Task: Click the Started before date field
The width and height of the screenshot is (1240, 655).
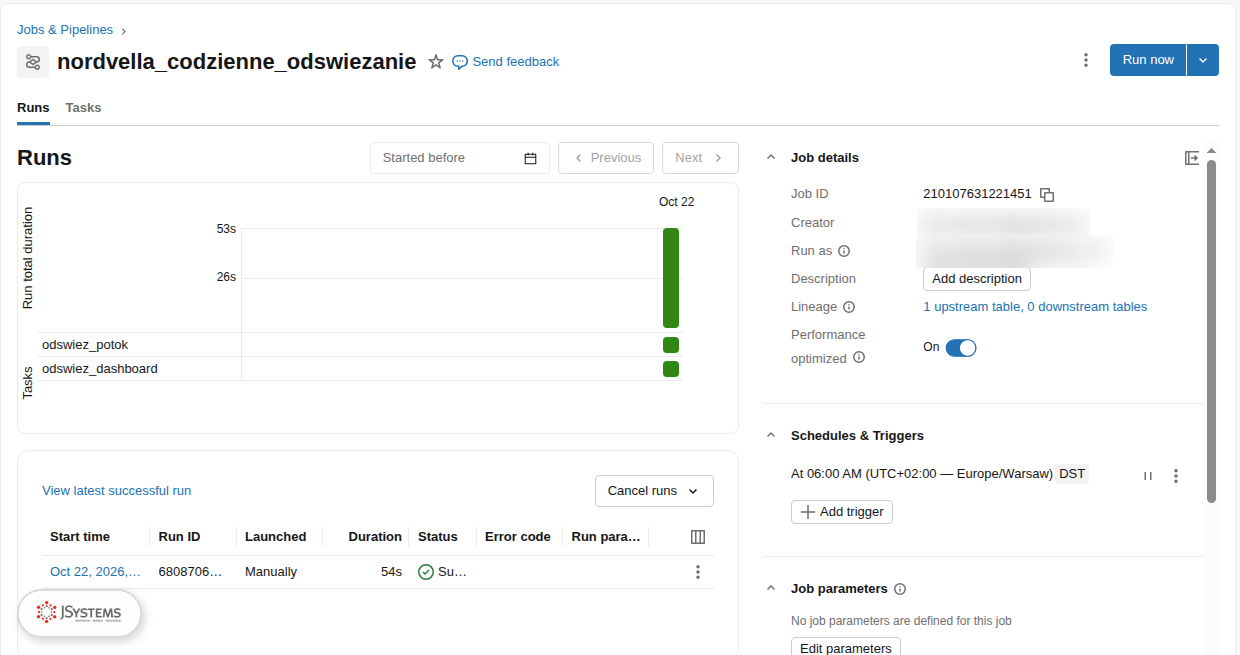Action: click(460, 158)
